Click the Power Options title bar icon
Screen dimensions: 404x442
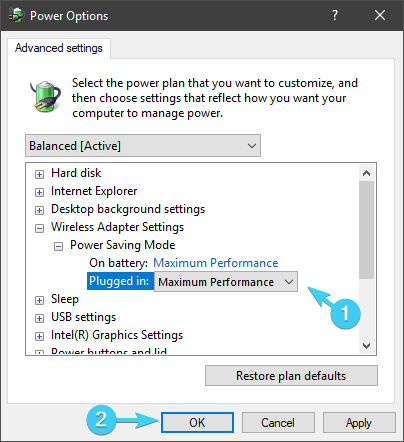point(16,15)
